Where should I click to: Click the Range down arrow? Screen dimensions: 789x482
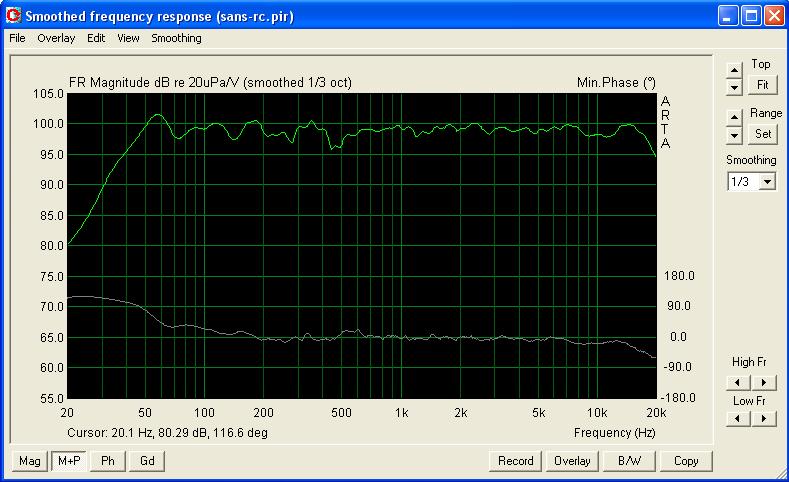(734, 135)
